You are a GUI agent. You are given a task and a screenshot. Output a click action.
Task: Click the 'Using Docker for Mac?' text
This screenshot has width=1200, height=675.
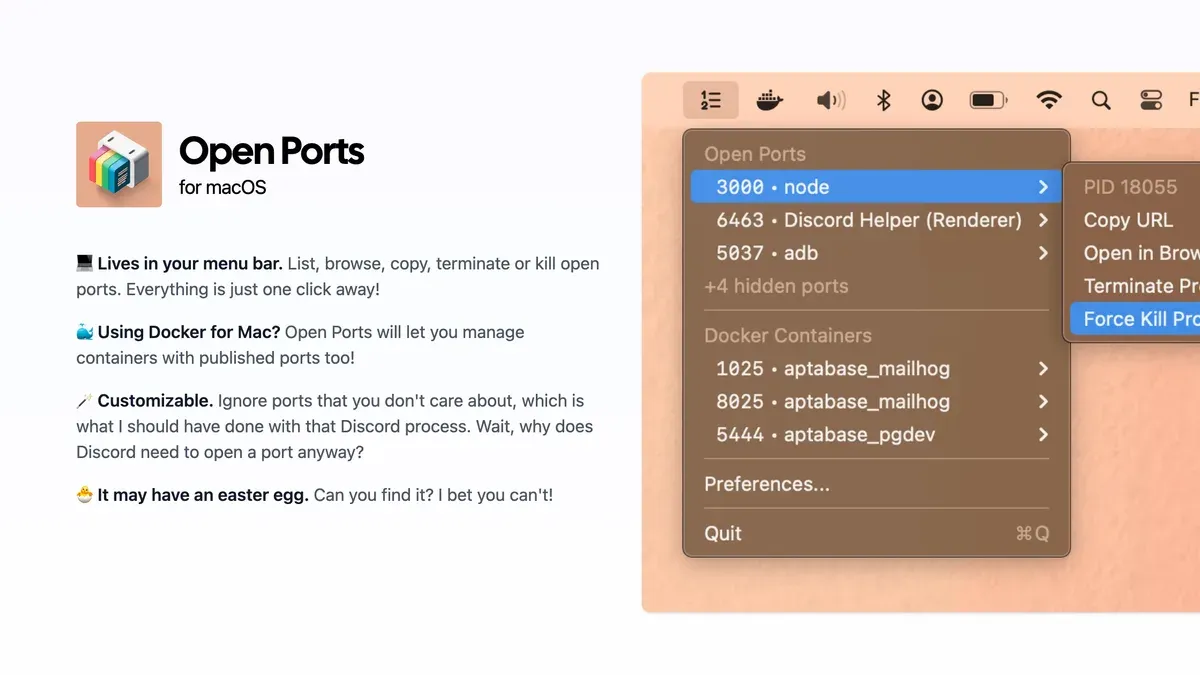(x=189, y=332)
